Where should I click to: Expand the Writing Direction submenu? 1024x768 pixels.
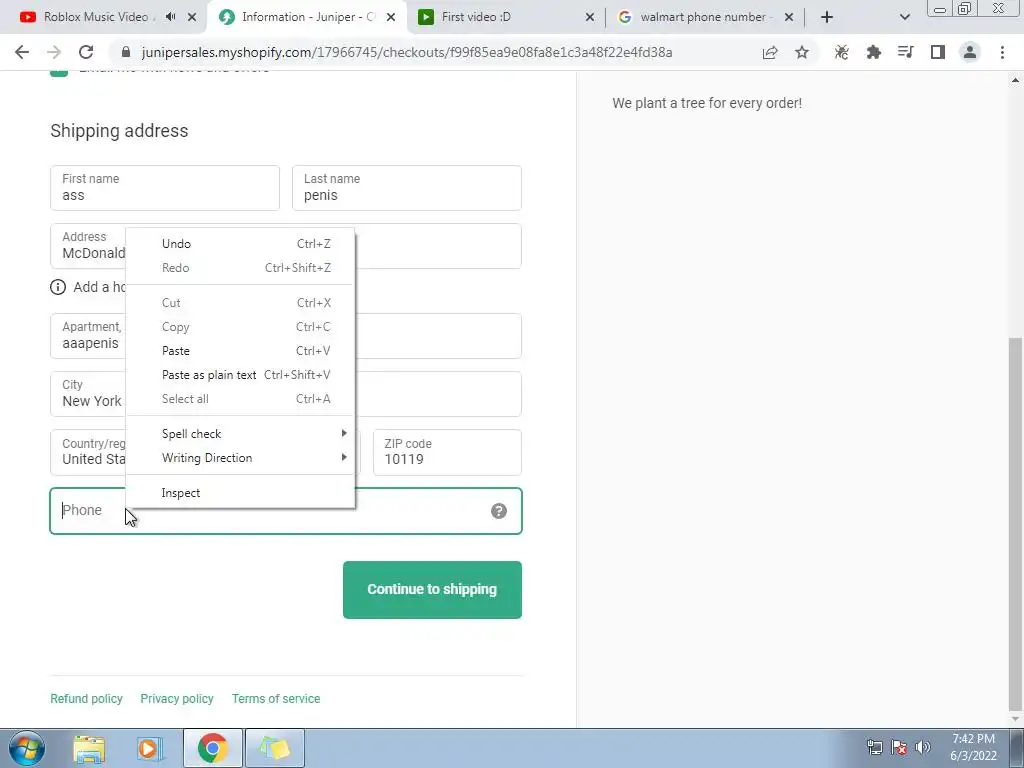click(x=240, y=458)
